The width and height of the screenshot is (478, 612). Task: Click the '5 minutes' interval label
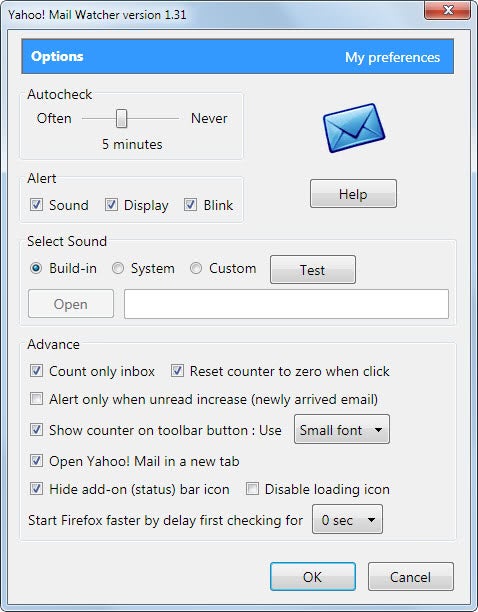(132, 144)
